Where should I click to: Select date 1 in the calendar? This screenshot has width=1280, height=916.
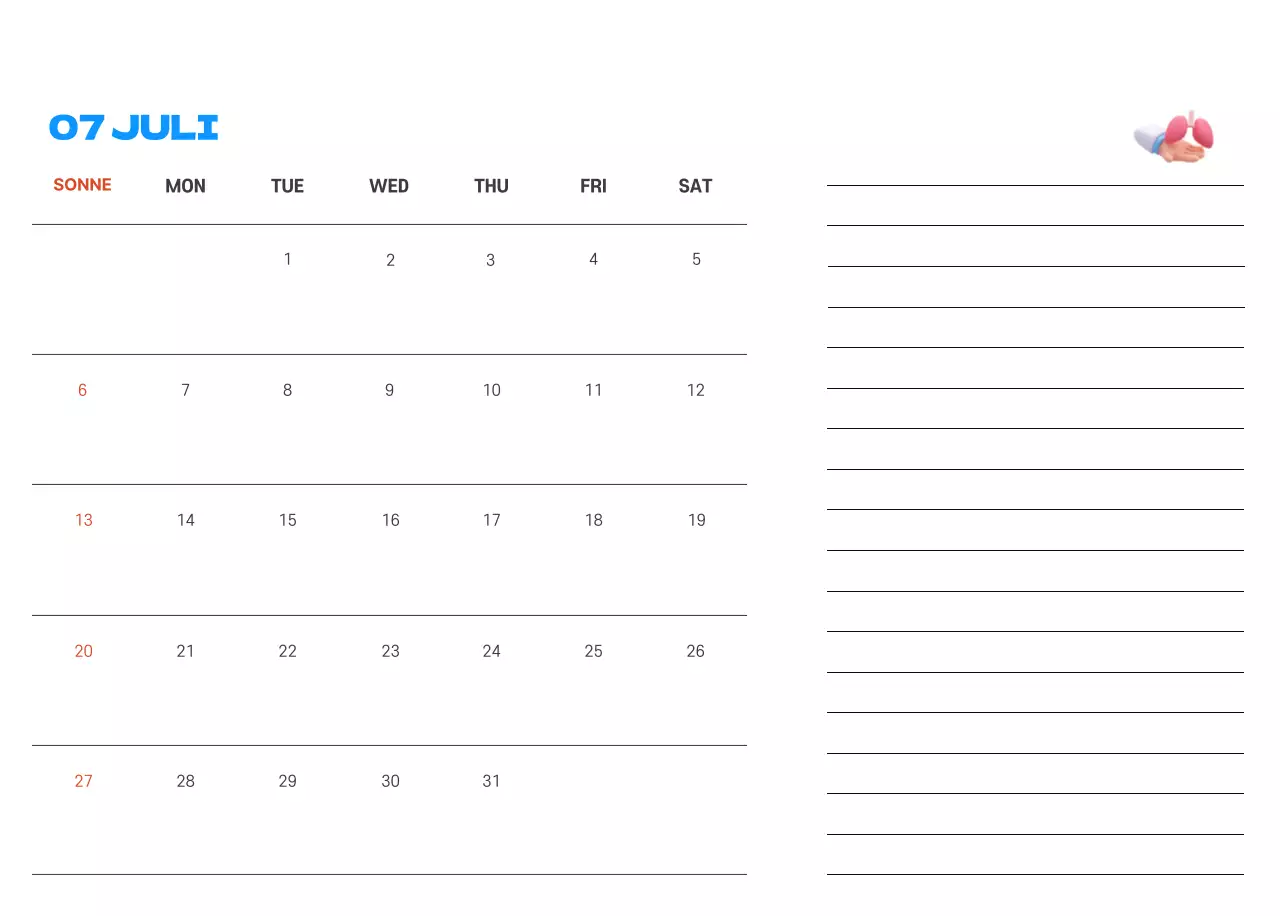pyautogui.click(x=288, y=259)
